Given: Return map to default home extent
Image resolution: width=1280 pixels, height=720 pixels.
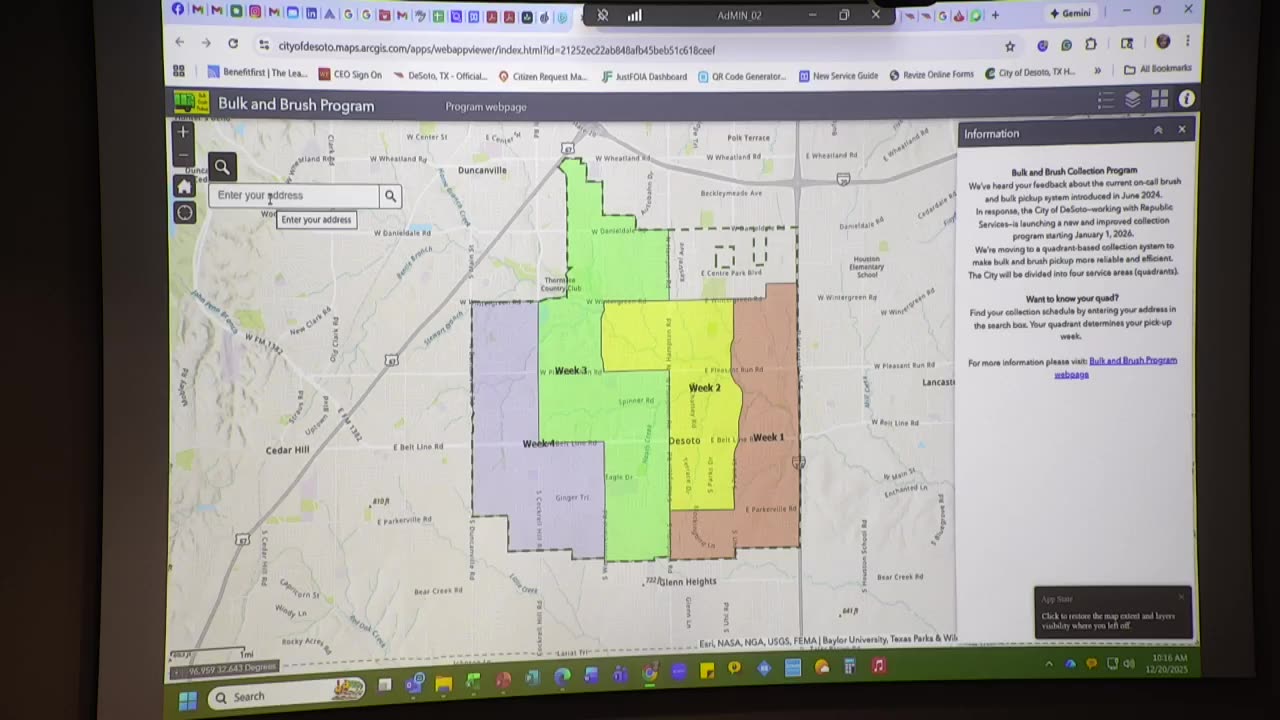Looking at the screenshot, I should pyautogui.click(x=184, y=187).
